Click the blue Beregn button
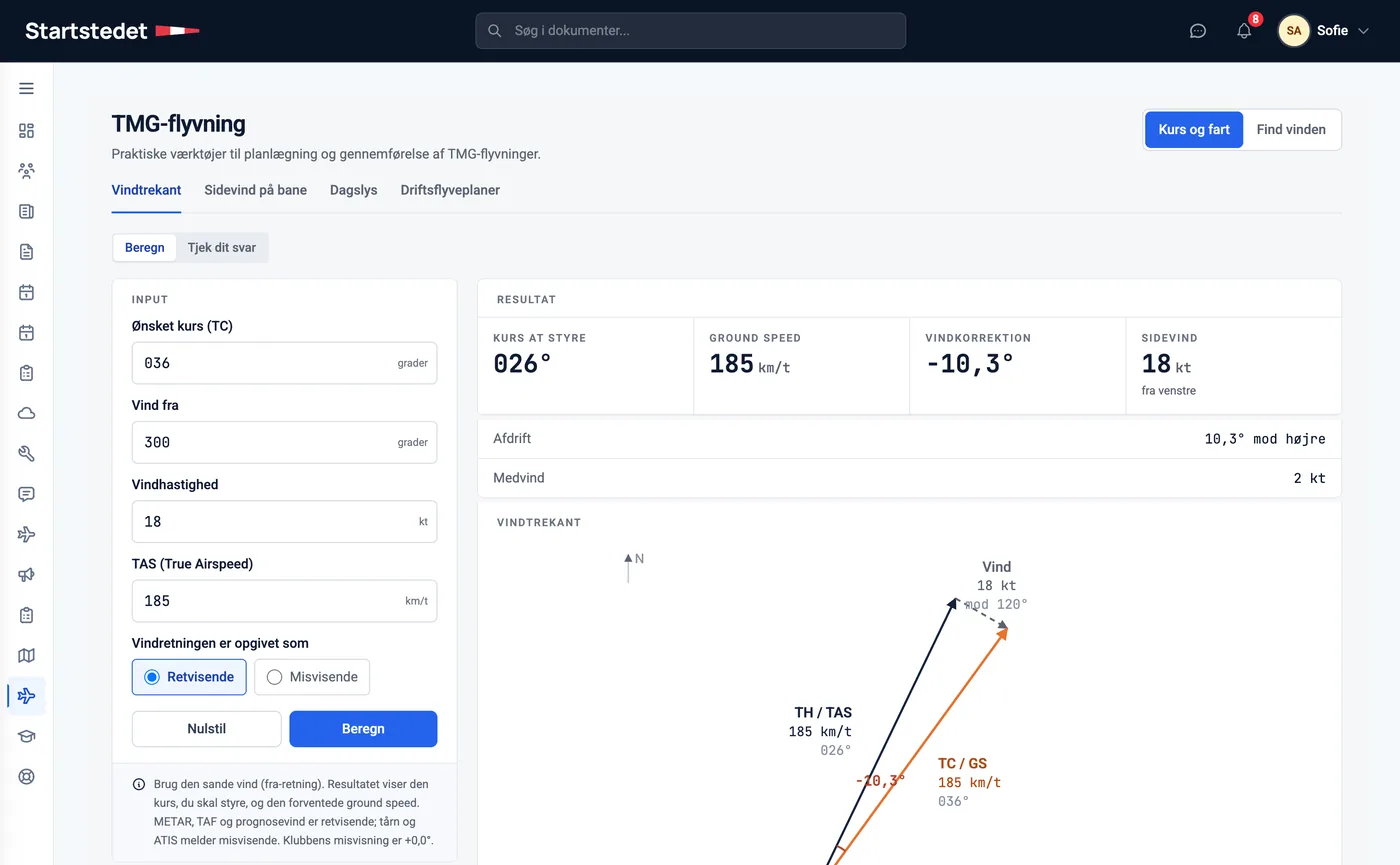 pyautogui.click(x=363, y=729)
